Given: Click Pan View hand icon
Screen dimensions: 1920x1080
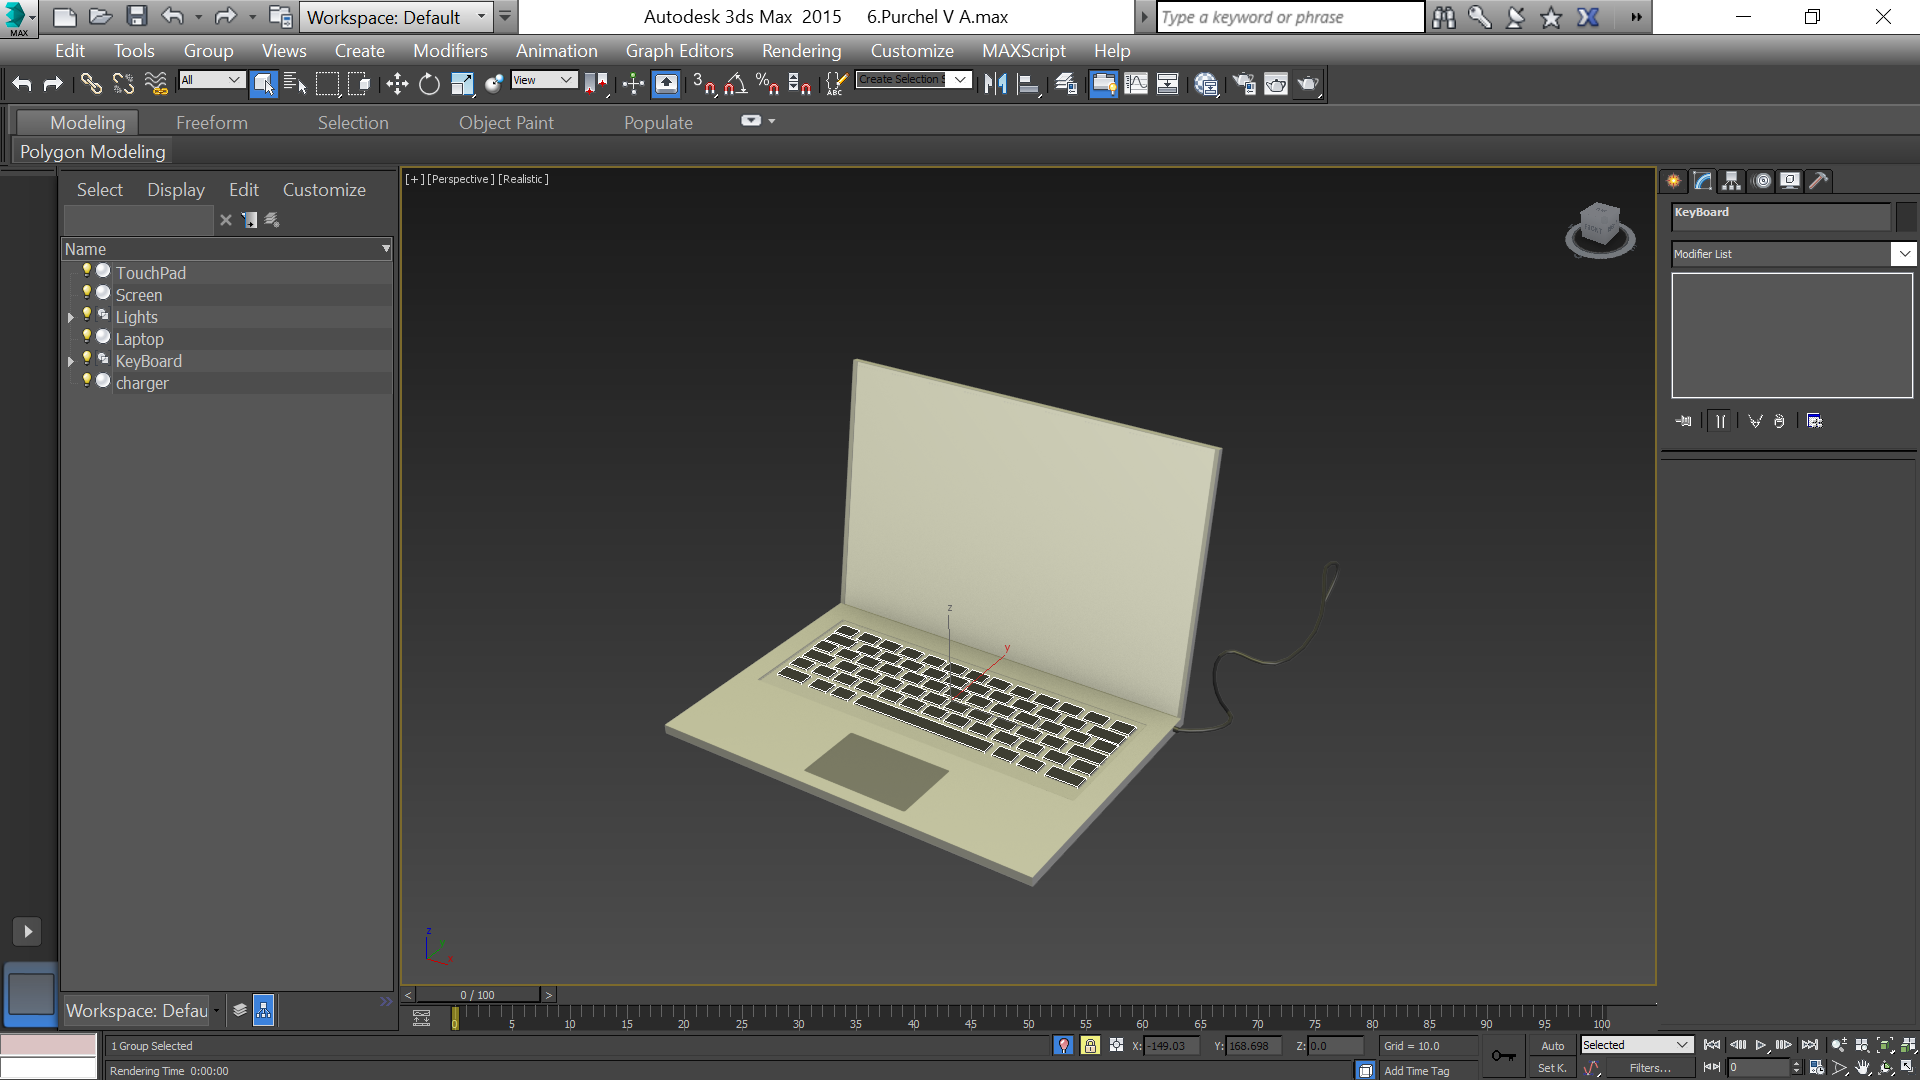Looking at the screenshot, I should [1862, 1068].
